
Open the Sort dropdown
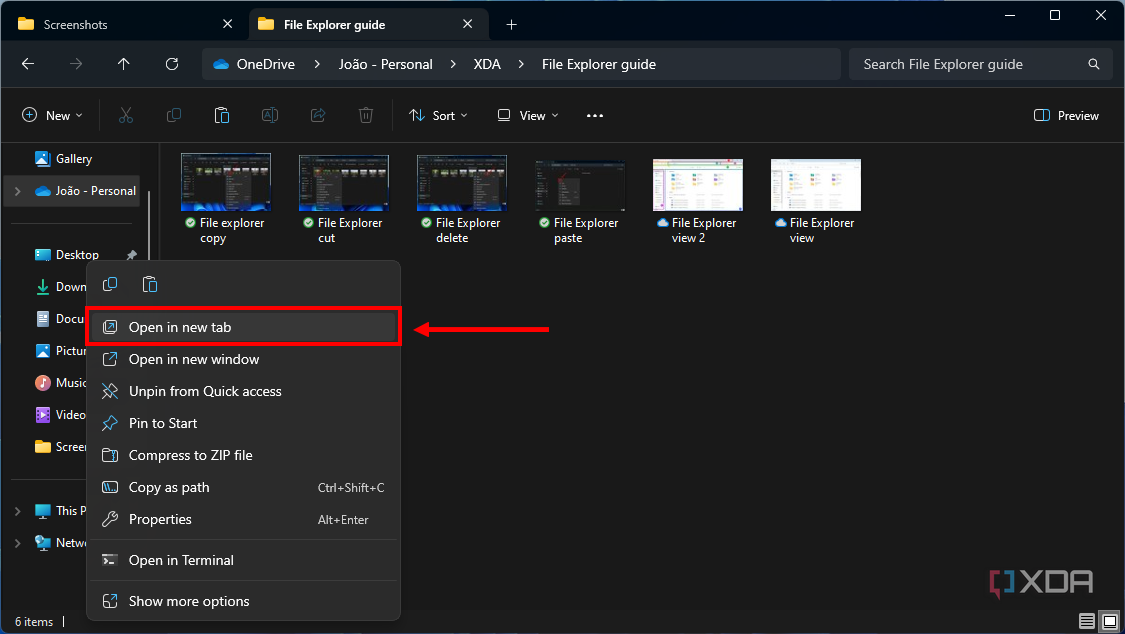(x=438, y=115)
